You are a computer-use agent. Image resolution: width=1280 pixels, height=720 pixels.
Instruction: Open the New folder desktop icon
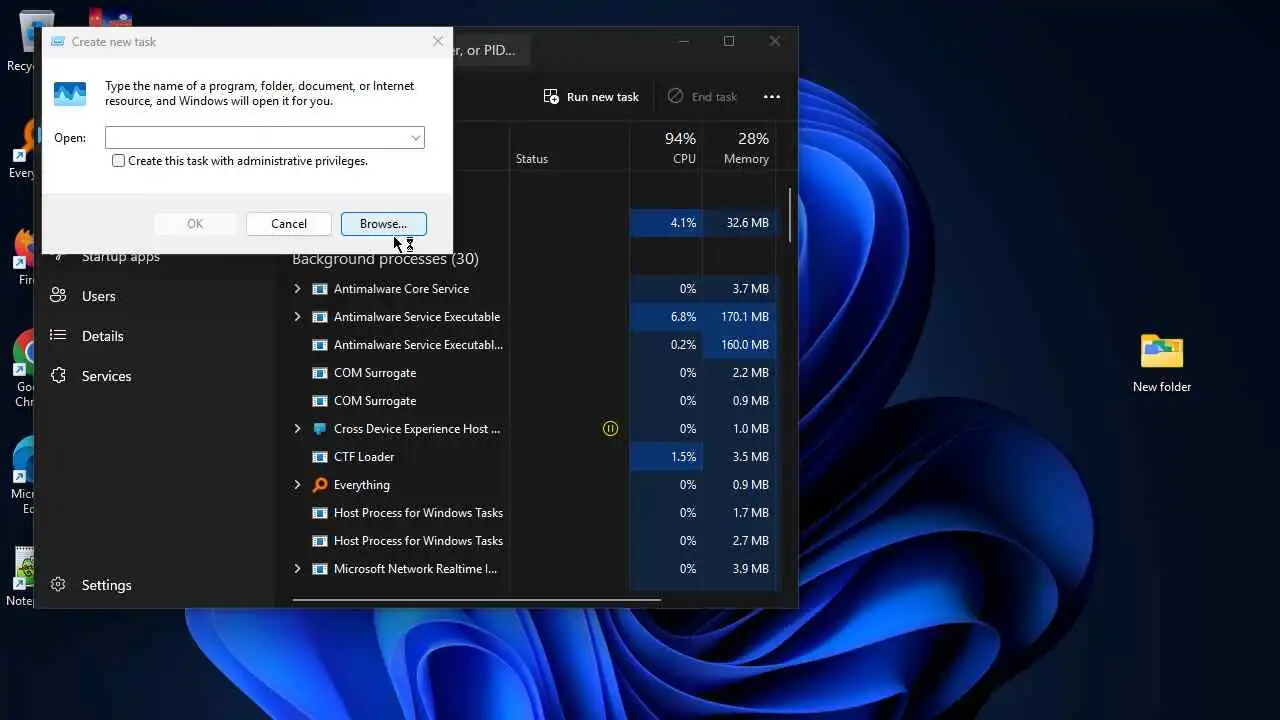click(1162, 363)
